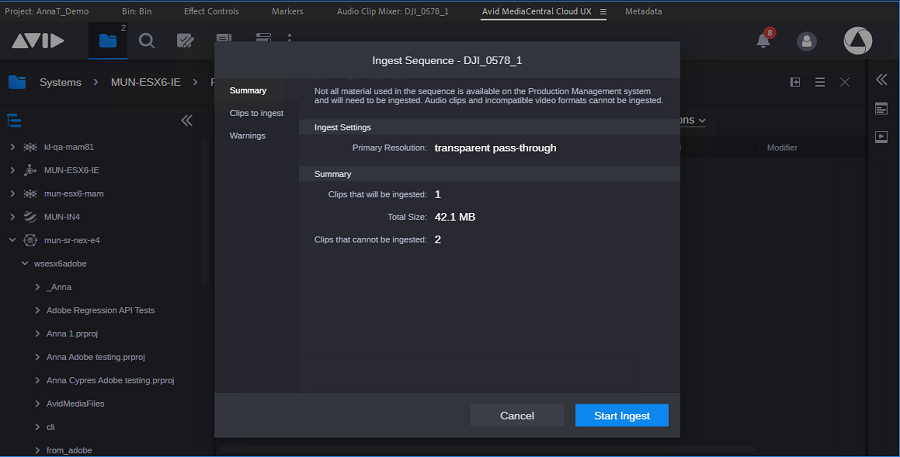Click the MUN-ESX6-IE system icon
The image size is (900, 457).
30,171
